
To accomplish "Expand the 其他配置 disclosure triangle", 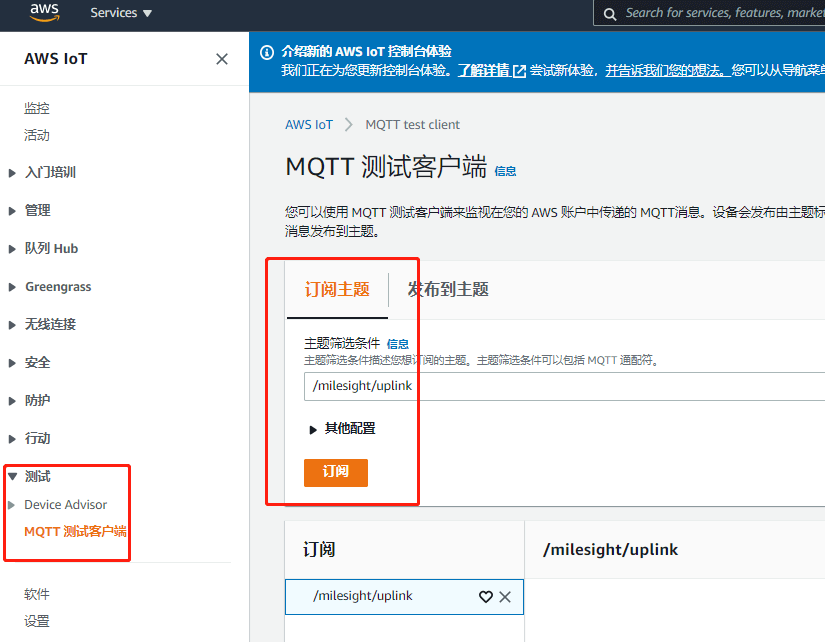I will point(313,430).
